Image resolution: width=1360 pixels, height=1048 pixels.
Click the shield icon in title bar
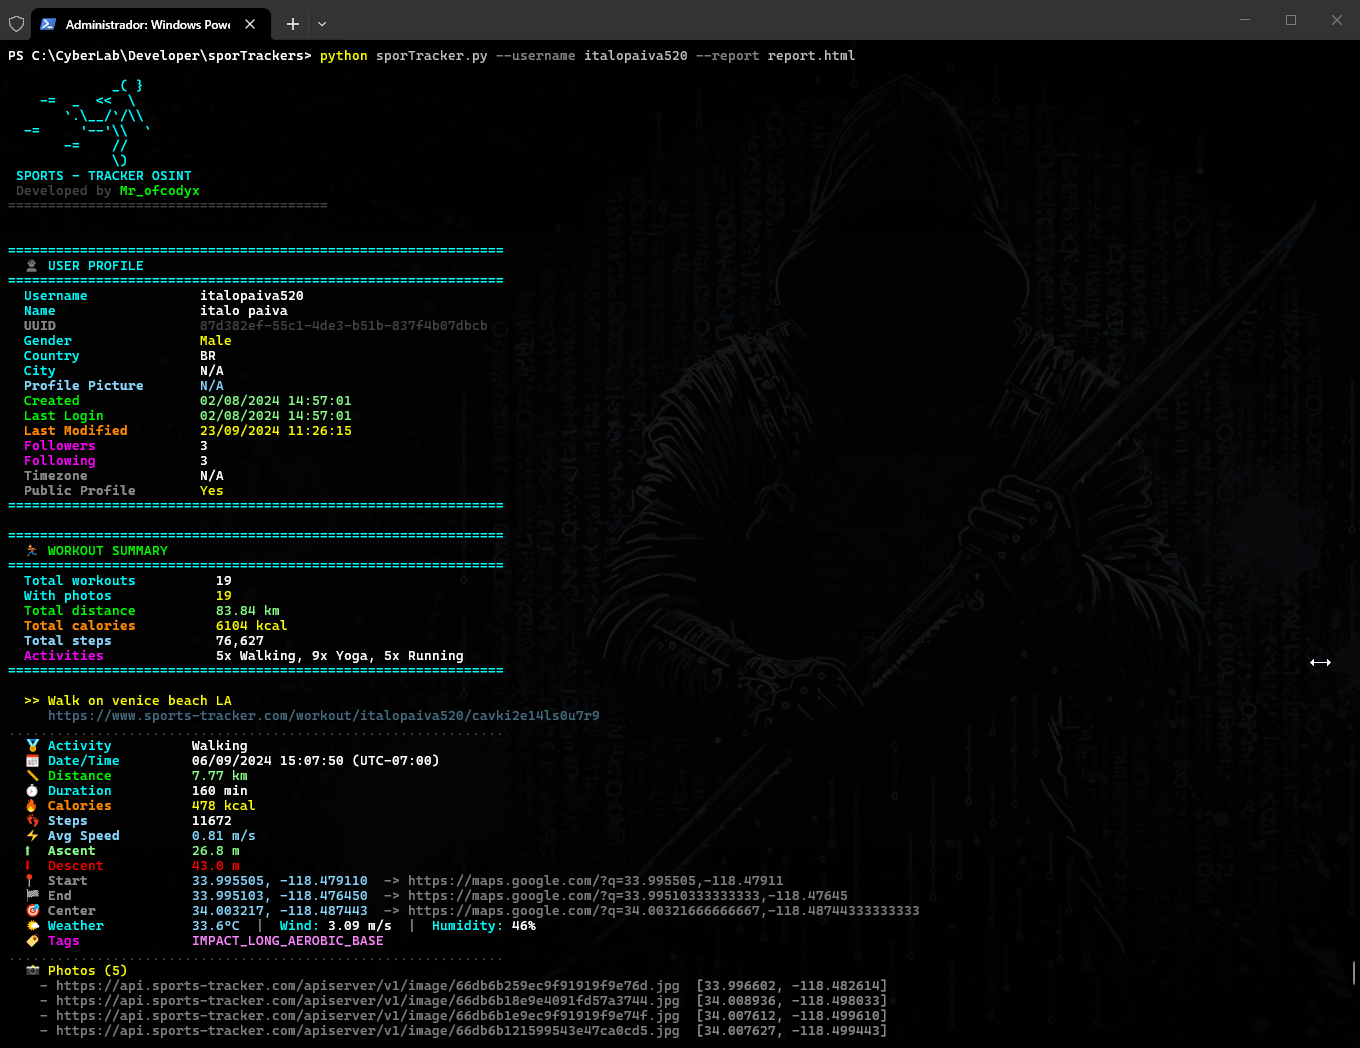(16, 23)
